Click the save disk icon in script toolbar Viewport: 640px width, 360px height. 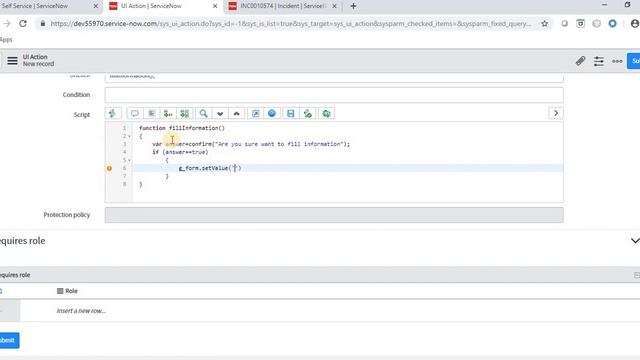coord(291,113)
